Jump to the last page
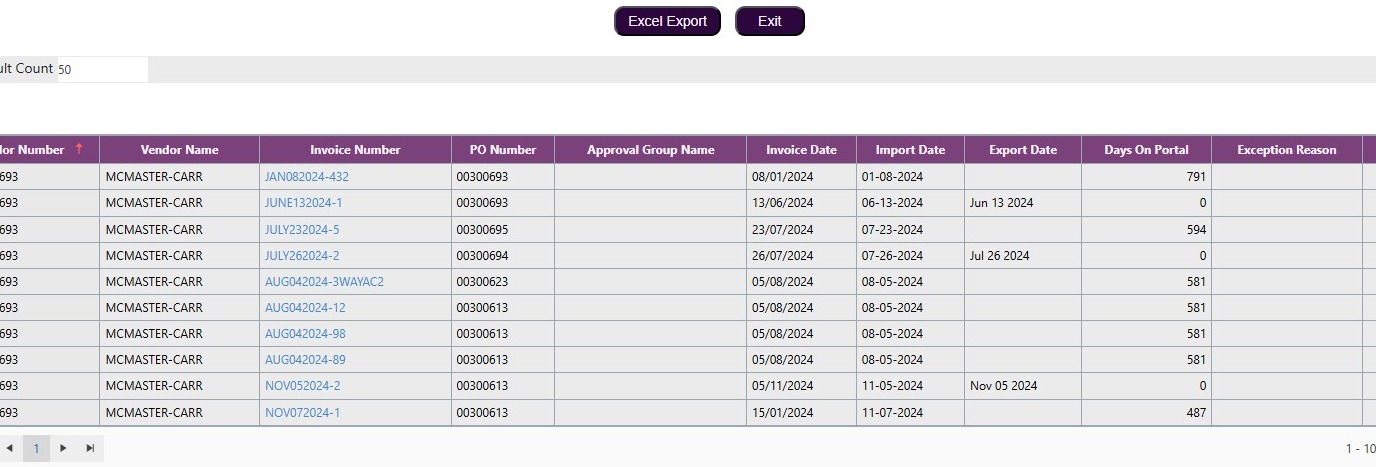Screen dimensions: 1376x467 point(90,448)
